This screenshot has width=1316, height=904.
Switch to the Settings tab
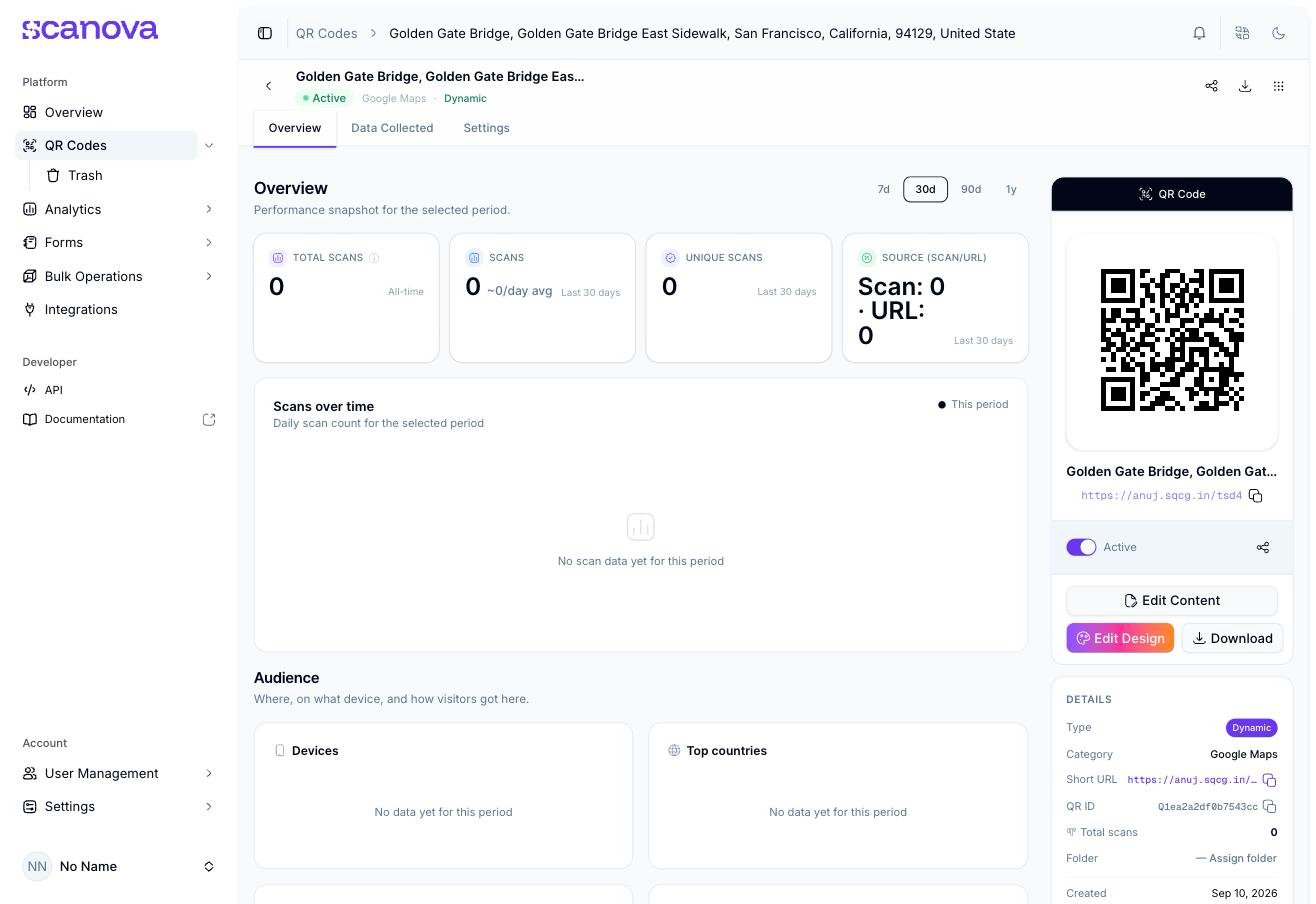(x=486, y=128)
